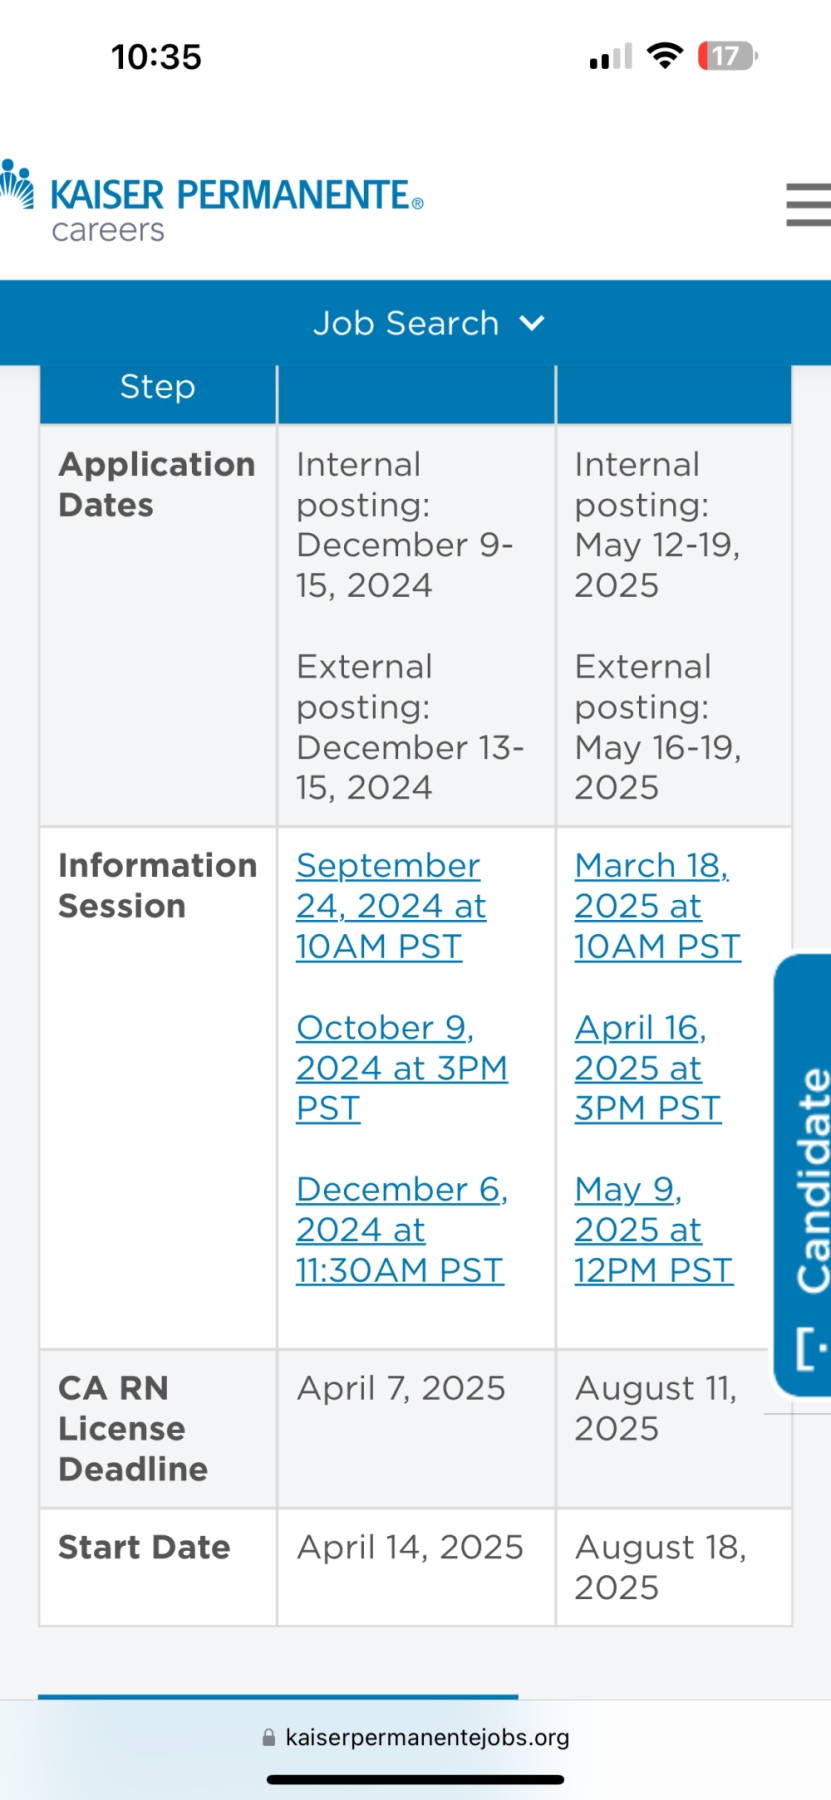The image size is (831, 1800).
Task: Open April 16, 2025 3PM session link
Action: [646, 1067]
